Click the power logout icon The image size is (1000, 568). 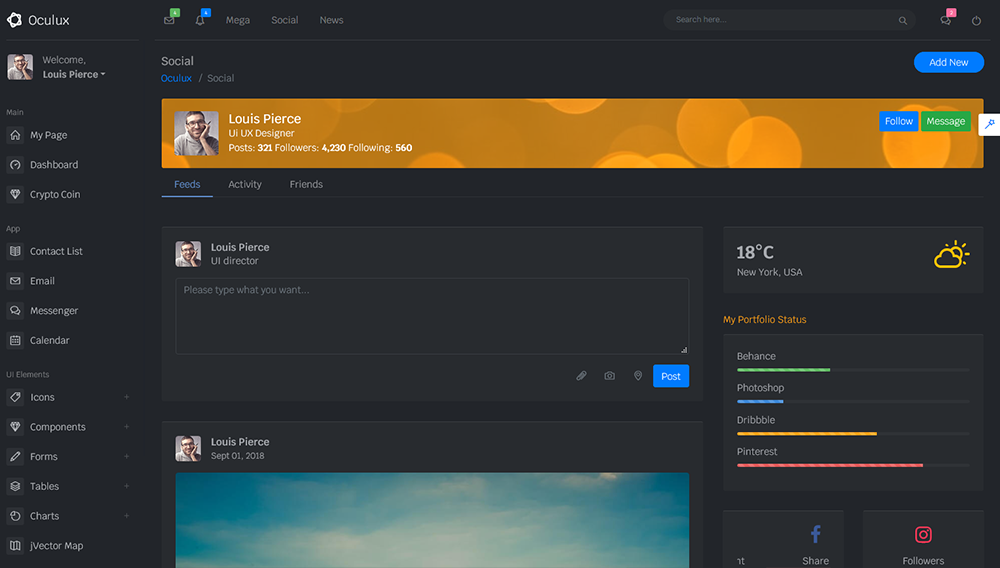pyautogui.click(x=976, y=20)
